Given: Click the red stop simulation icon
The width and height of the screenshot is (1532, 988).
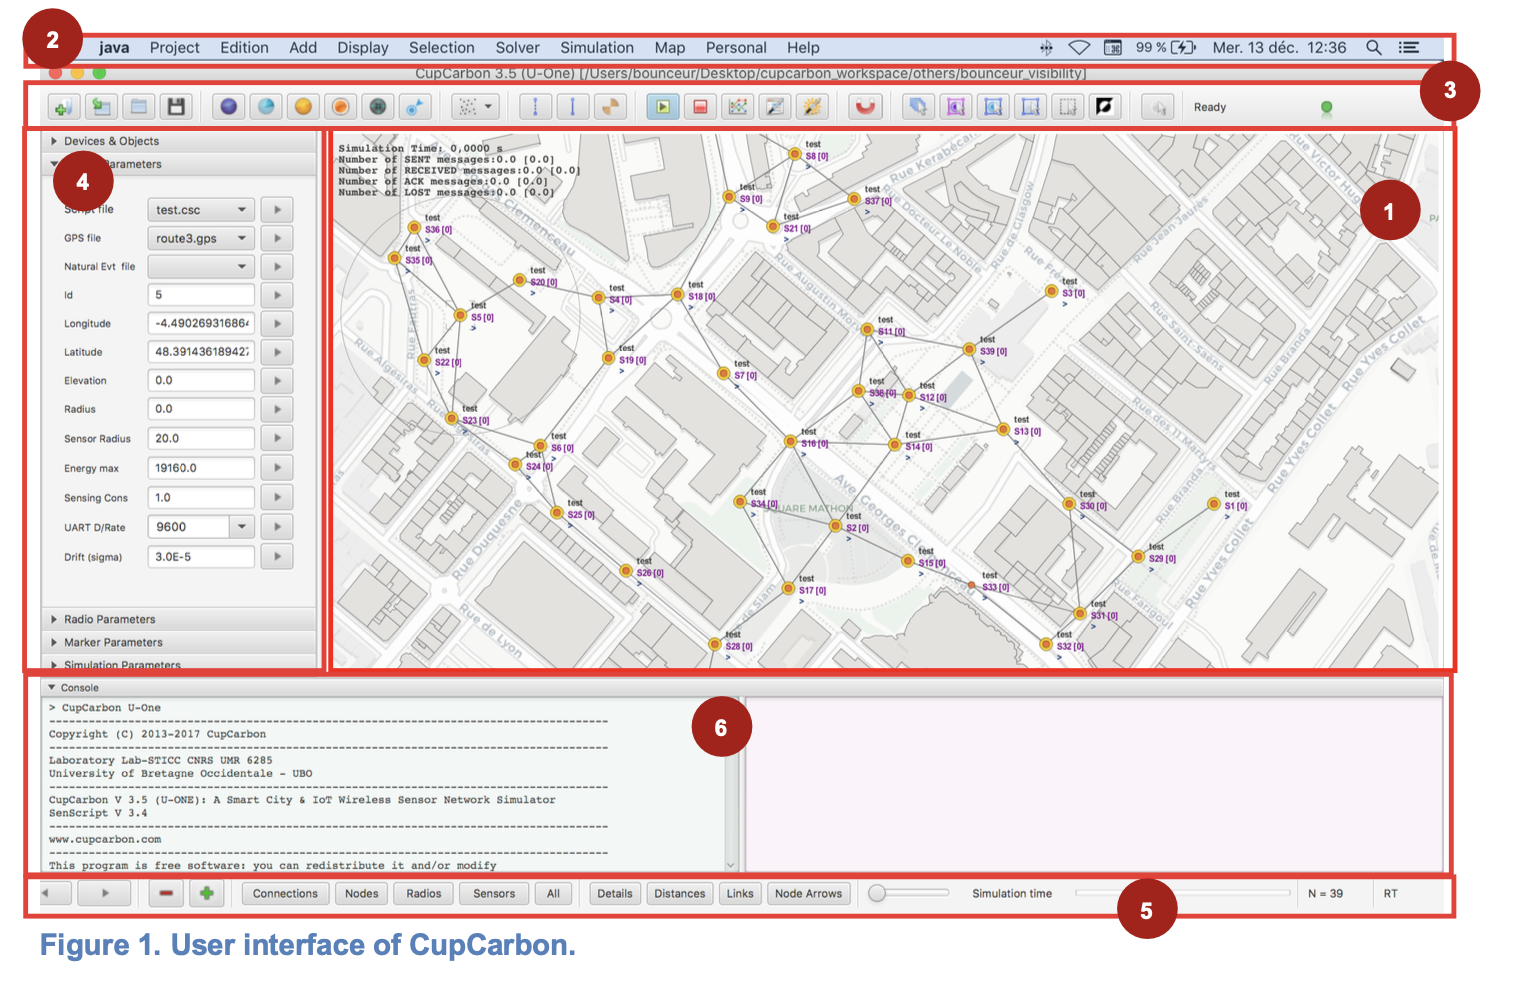Looking at the screenshot, I should tap(700, 107).
